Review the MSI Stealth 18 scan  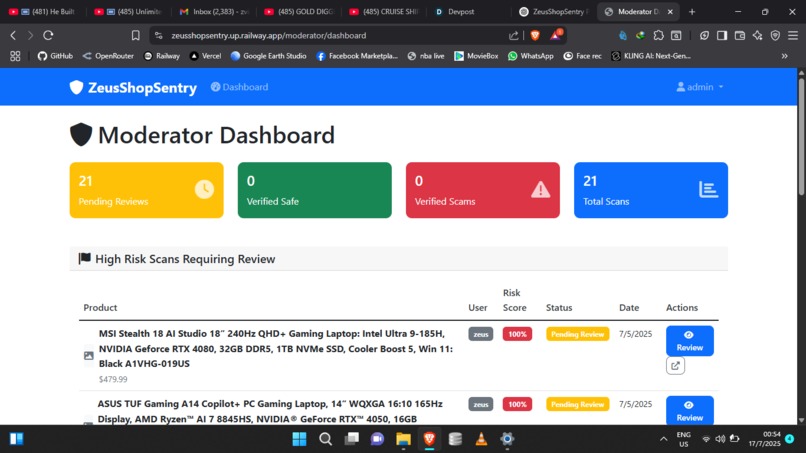[690, 340]
